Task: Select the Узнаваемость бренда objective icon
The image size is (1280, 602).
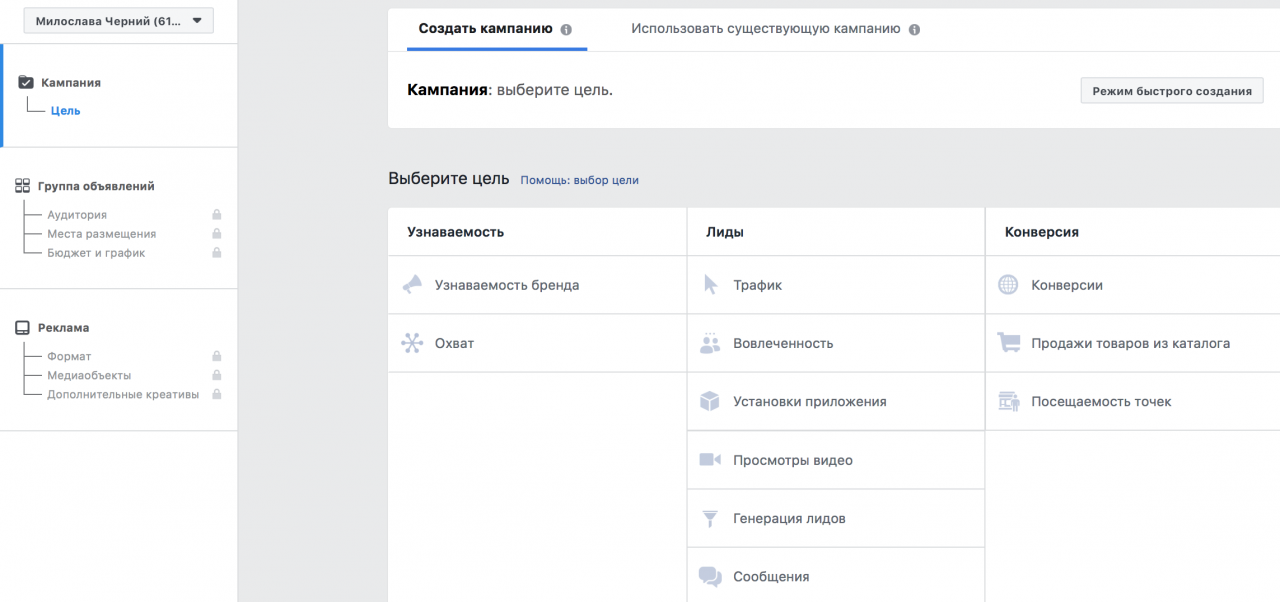Action: tap(413, 284)
